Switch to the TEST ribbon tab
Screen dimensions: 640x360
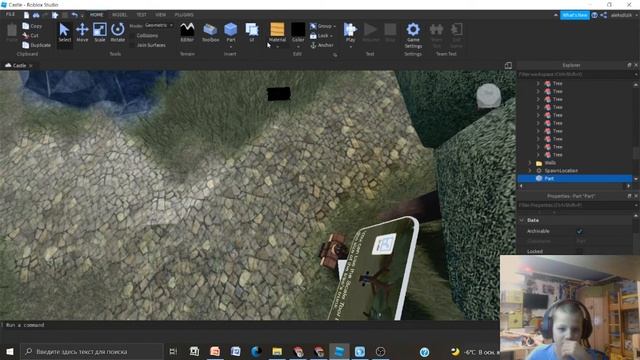coord(141,15)
